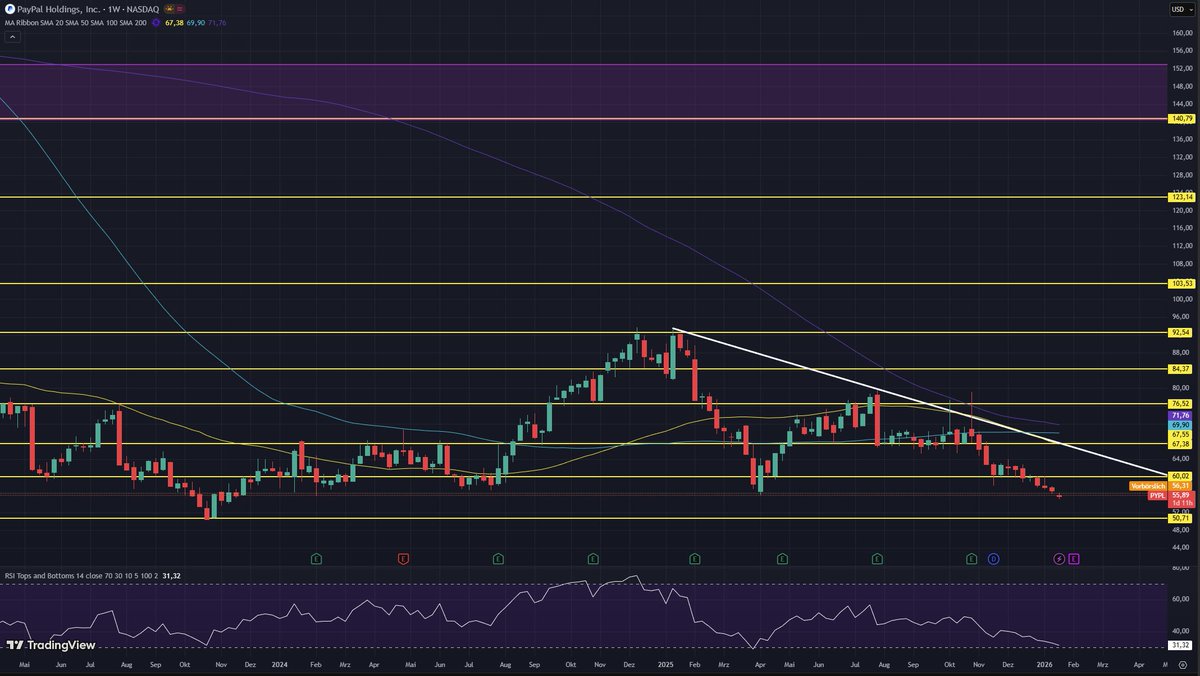Click the 140,79 price label on the axis
The width and height of the screenshot is (1200, 676).
1181,118
